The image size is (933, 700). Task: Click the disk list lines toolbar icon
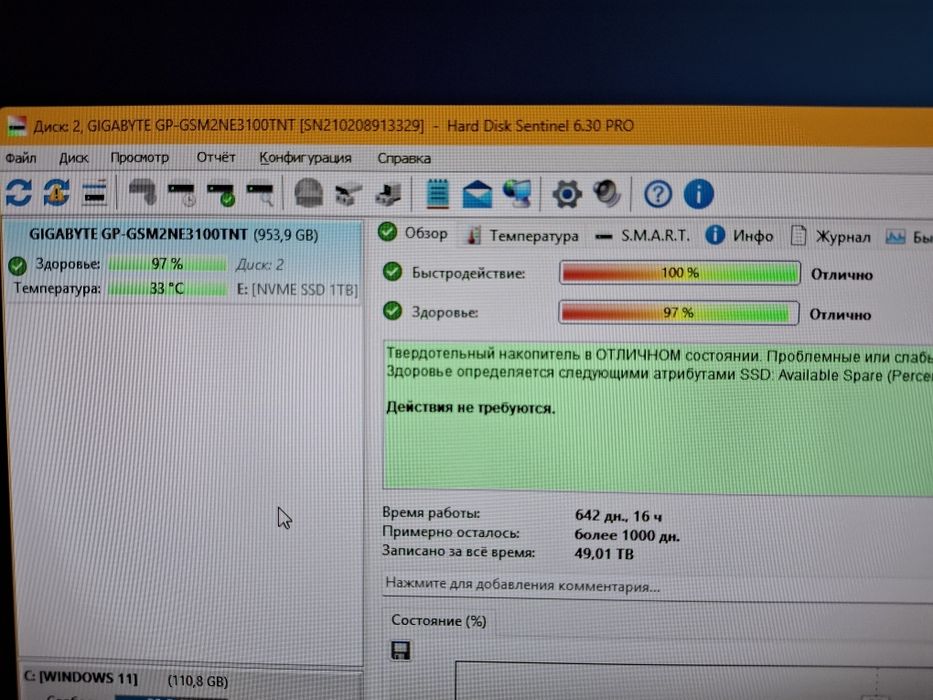click(94, 193)
